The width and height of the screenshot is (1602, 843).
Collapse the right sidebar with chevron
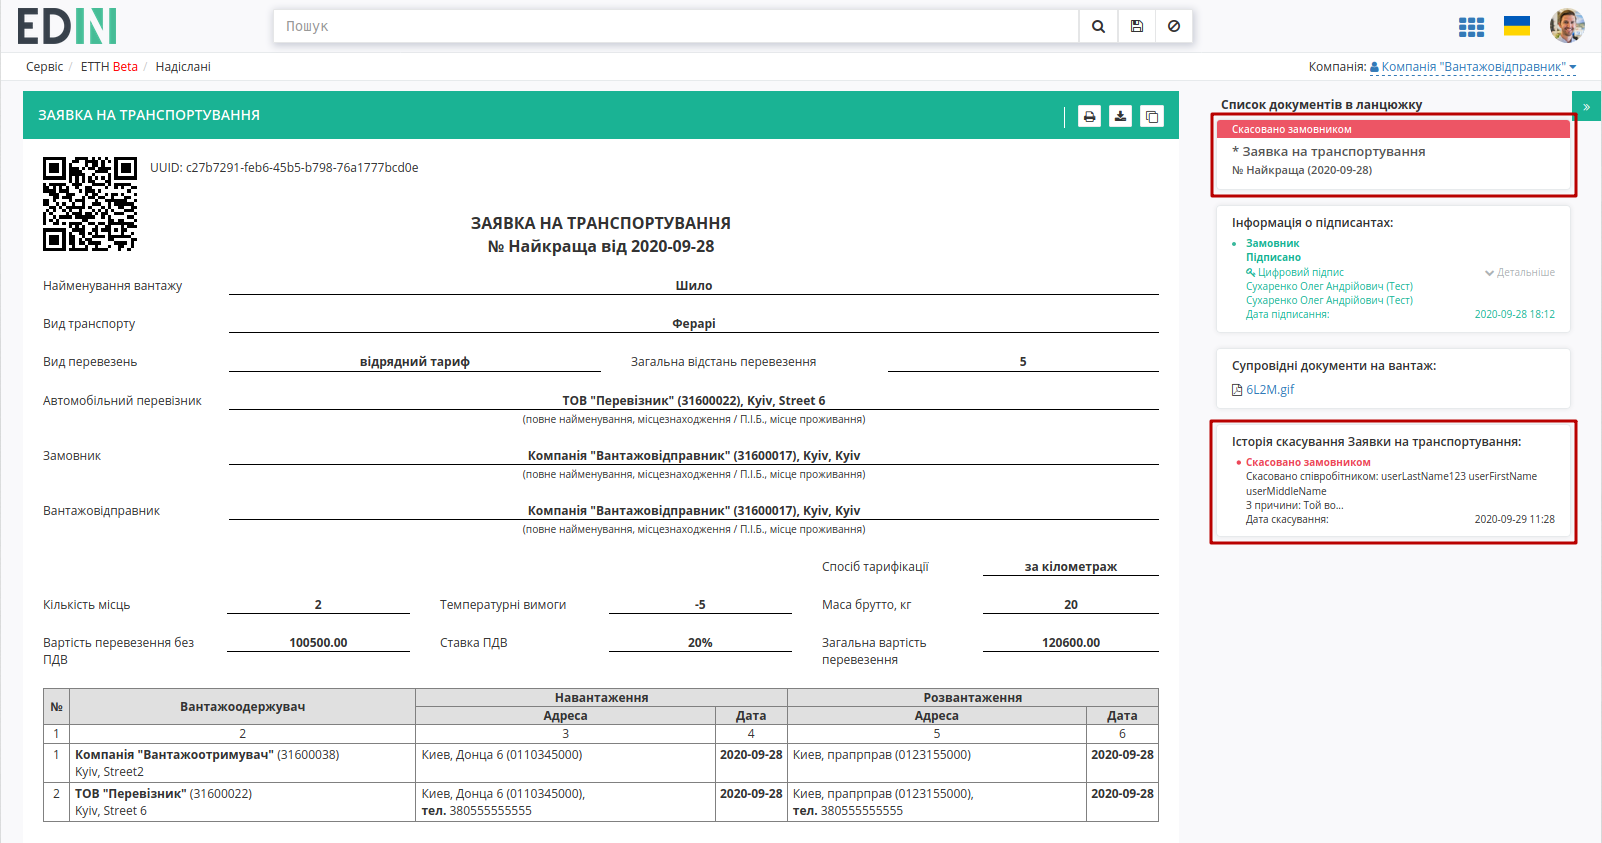pos(1586,107)
